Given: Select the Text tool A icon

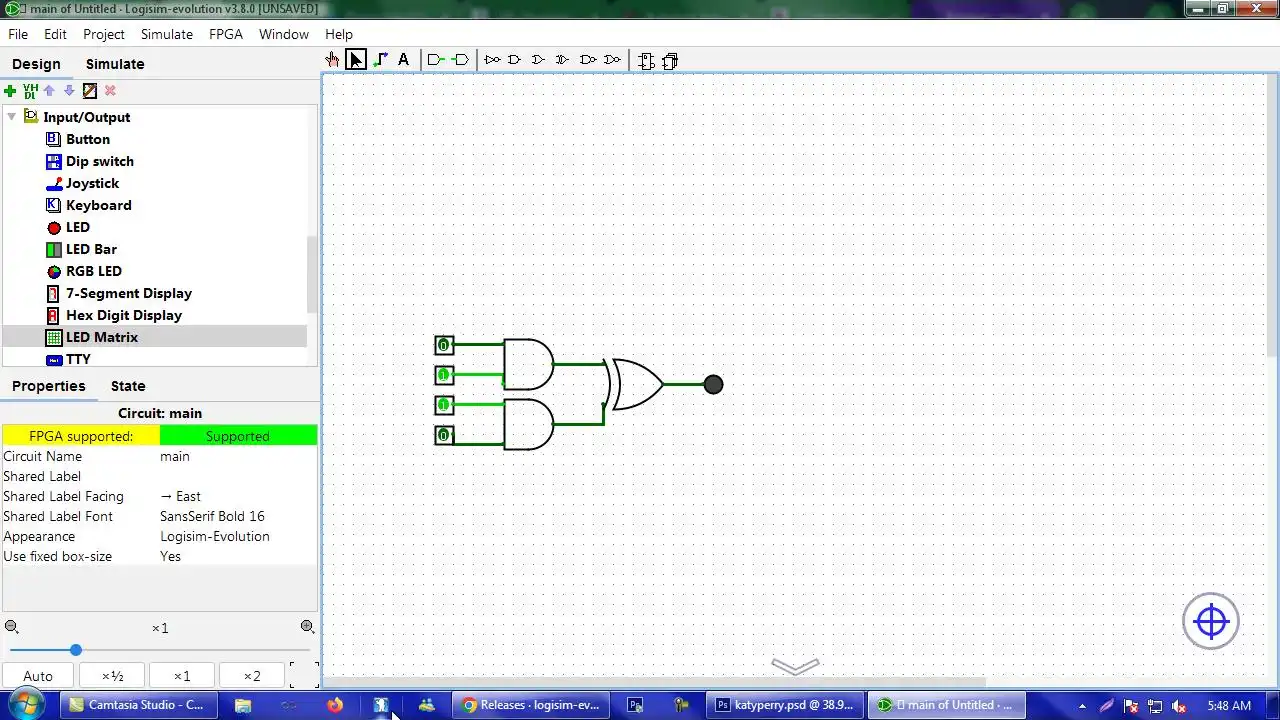Looking at the screenshot, I should coord(404,60).
